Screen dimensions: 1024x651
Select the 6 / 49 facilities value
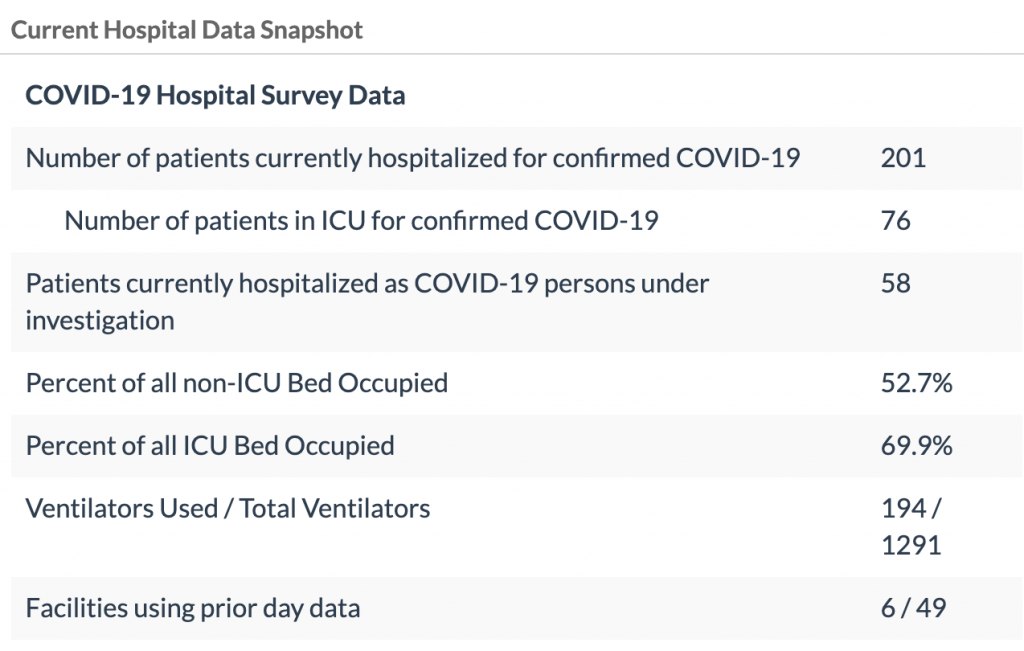[913, 608]
